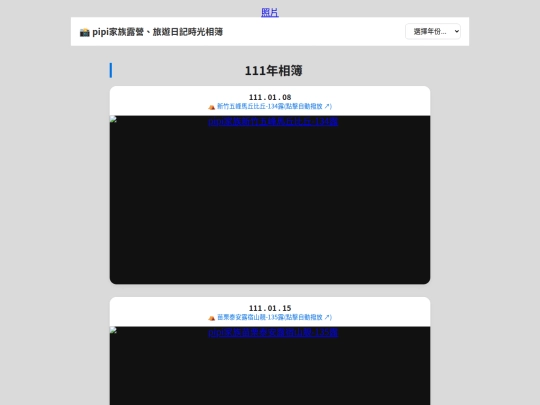Open the 135露 album image link

point(273,332)
